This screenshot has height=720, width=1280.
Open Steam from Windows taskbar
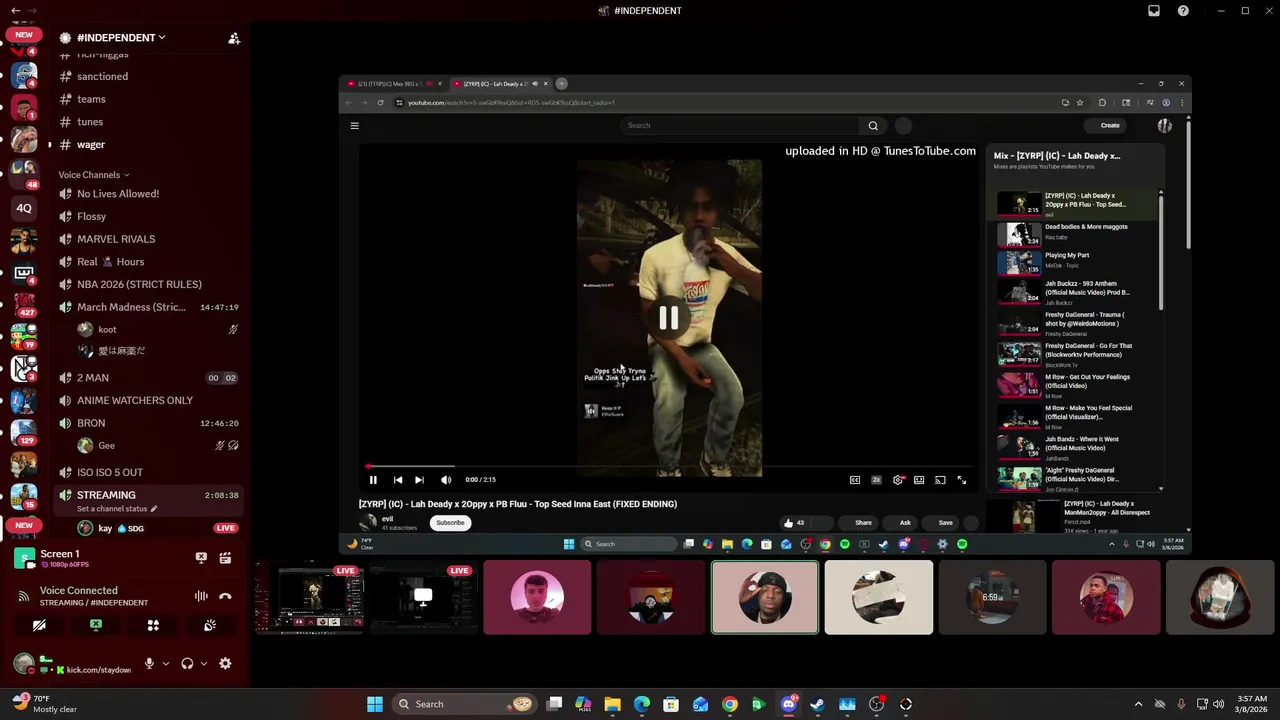817,704
